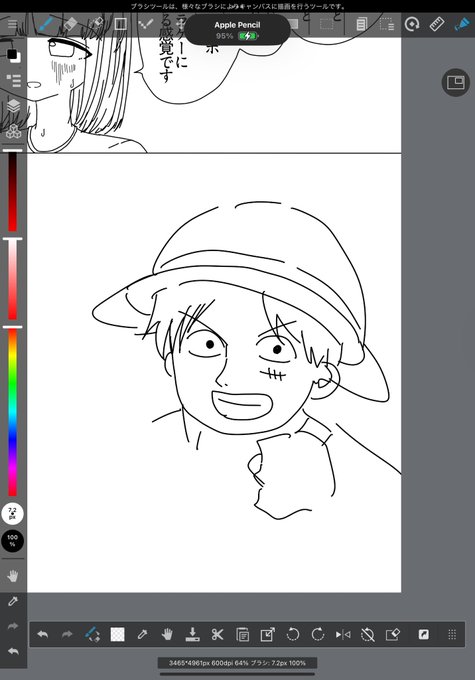Adjust the dark-red brightness slider

tap(13, 191)
